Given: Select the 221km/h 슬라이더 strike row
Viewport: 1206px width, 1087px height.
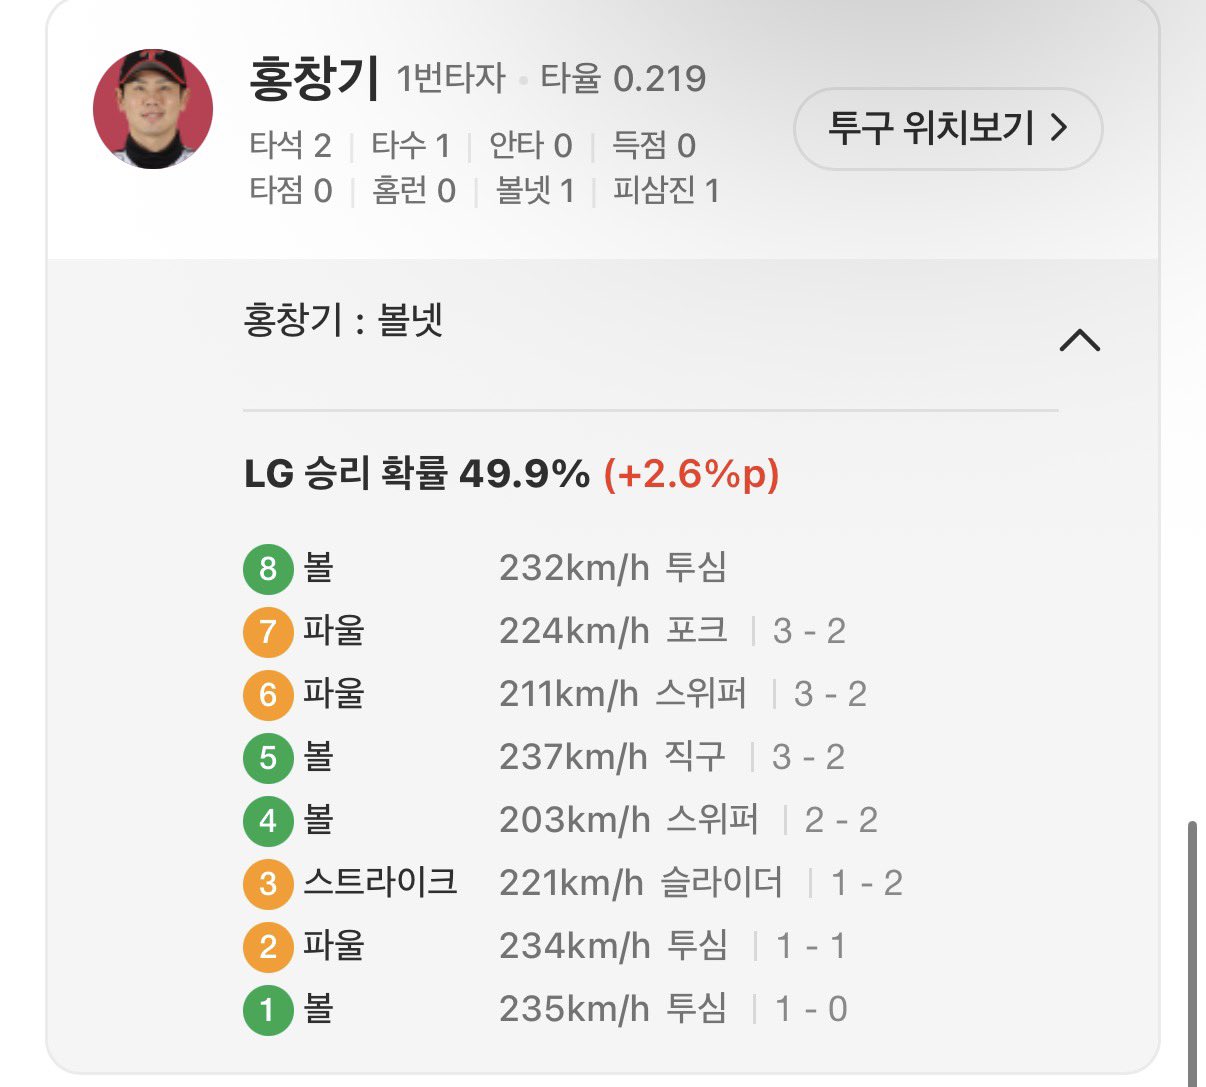Looking at the screenshot, I should point(640,883).
